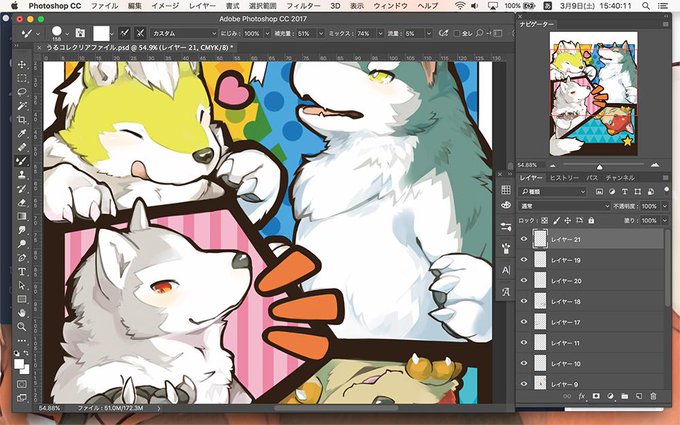680x425 pixels.
Task: Expand the にじみ value dropdown arrow
Action: [x=267, y=33]
